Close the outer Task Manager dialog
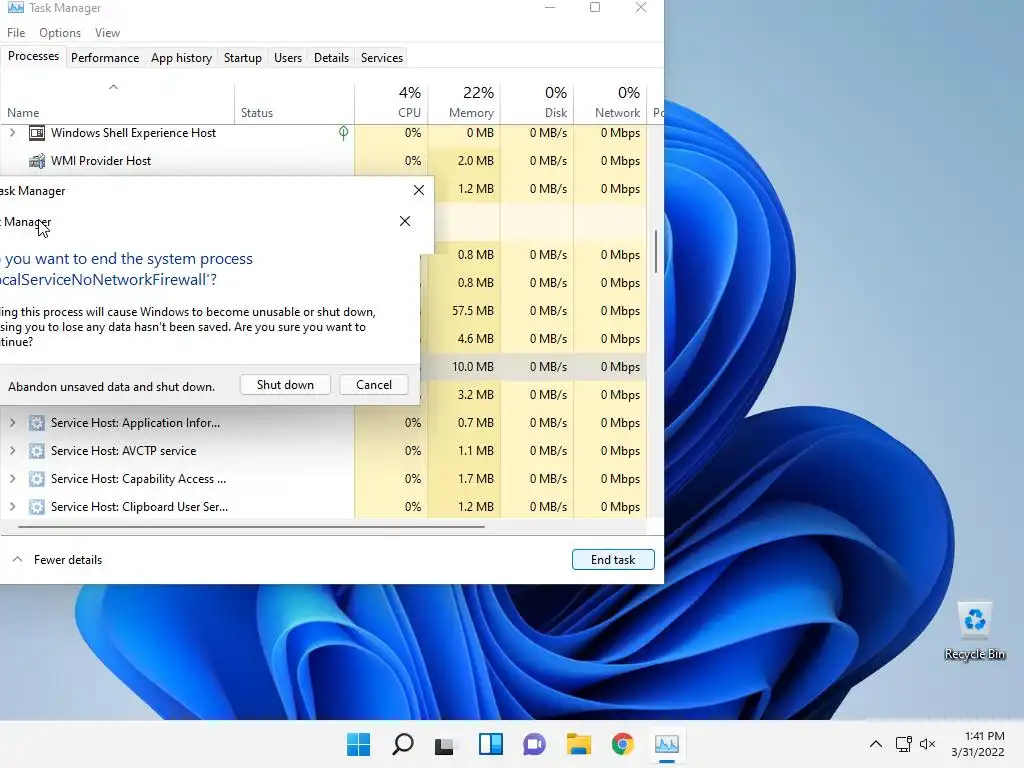The height and width of the screenshot is (768, 1024). (419, 190)
